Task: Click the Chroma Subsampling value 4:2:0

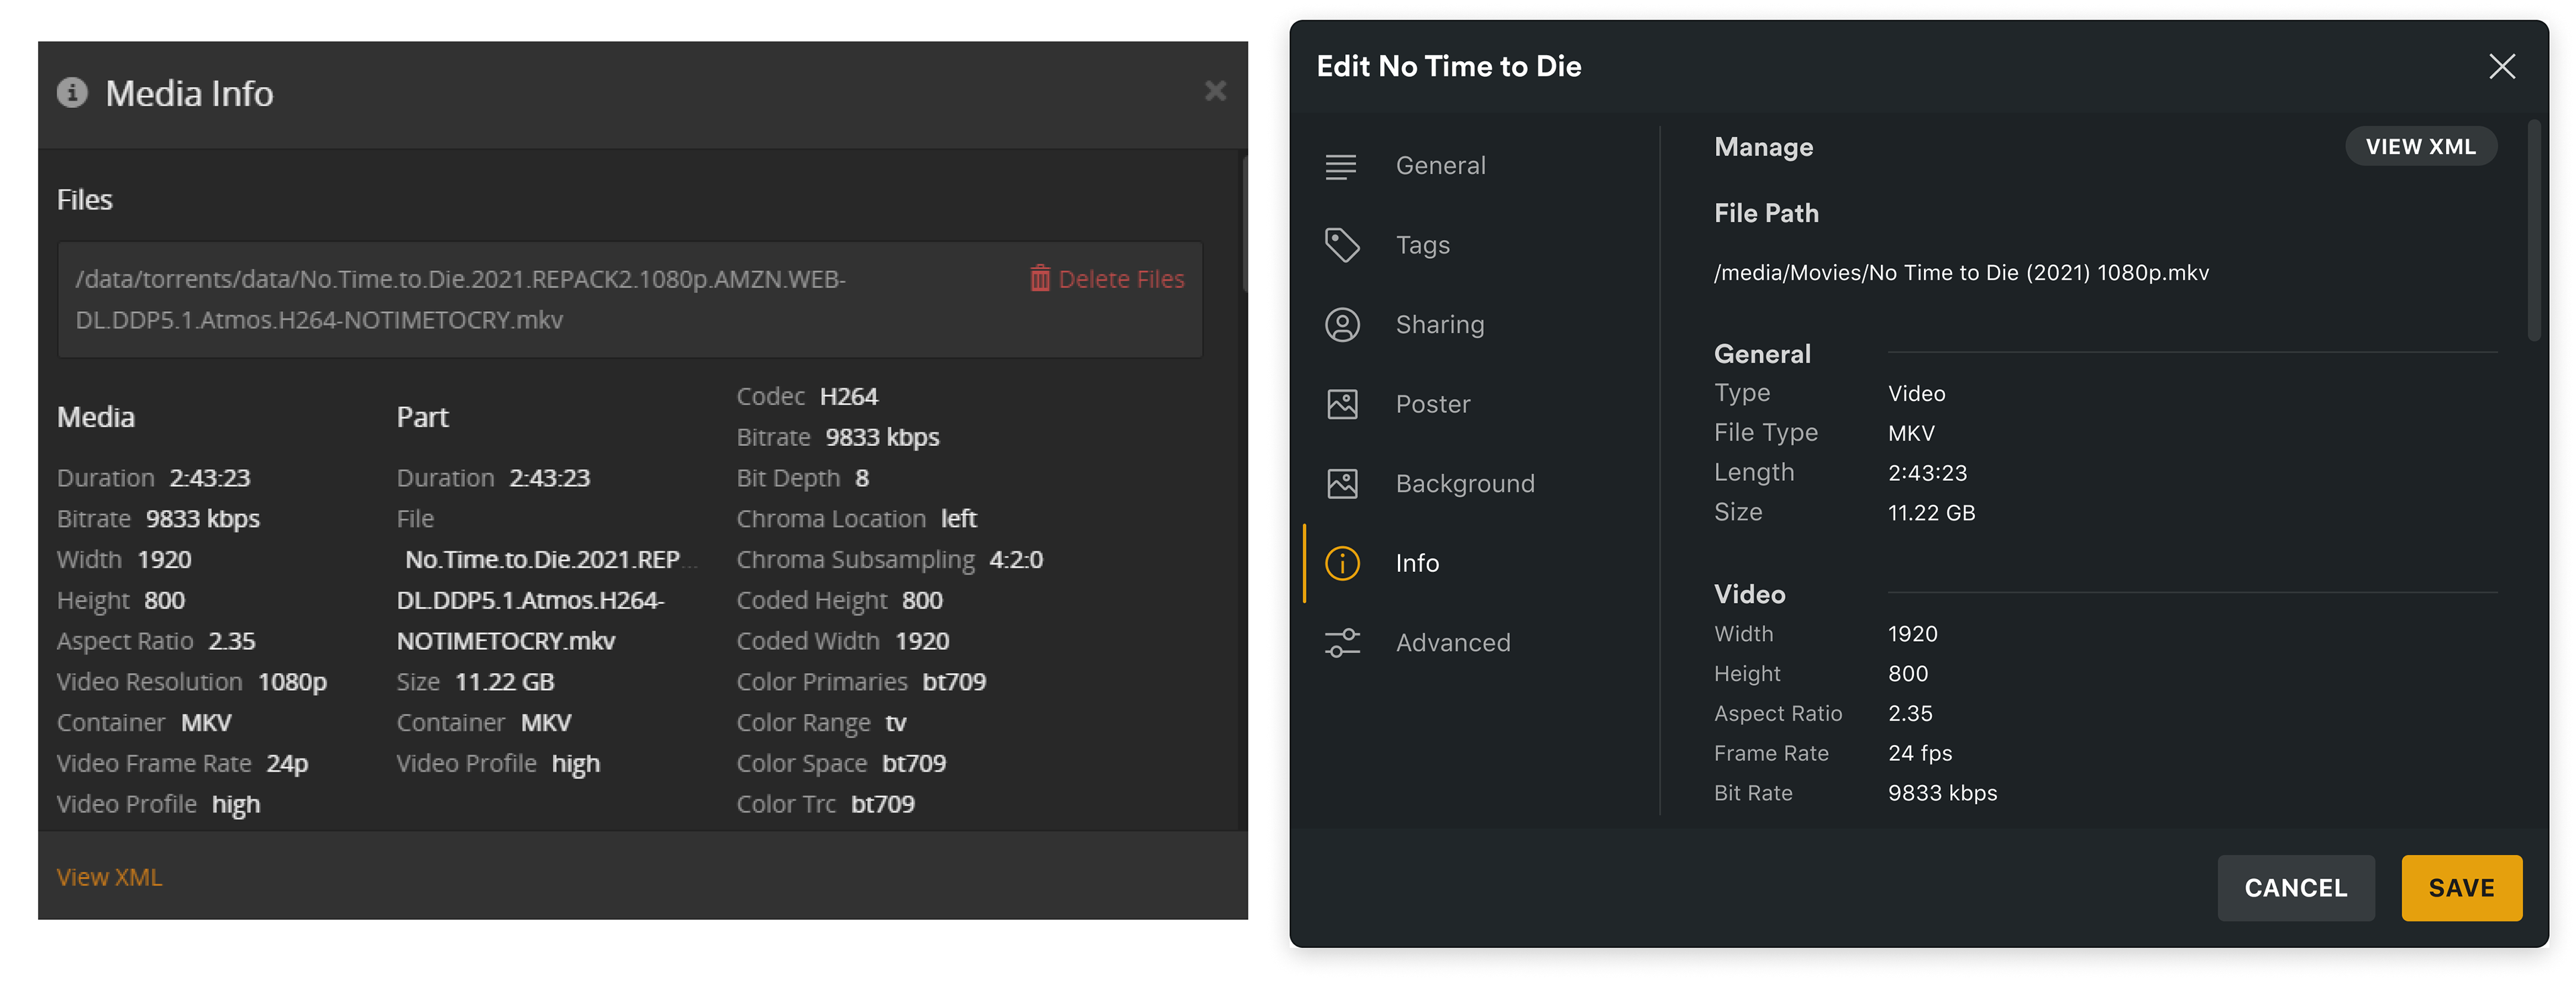Action: (x=1015, y=559)
